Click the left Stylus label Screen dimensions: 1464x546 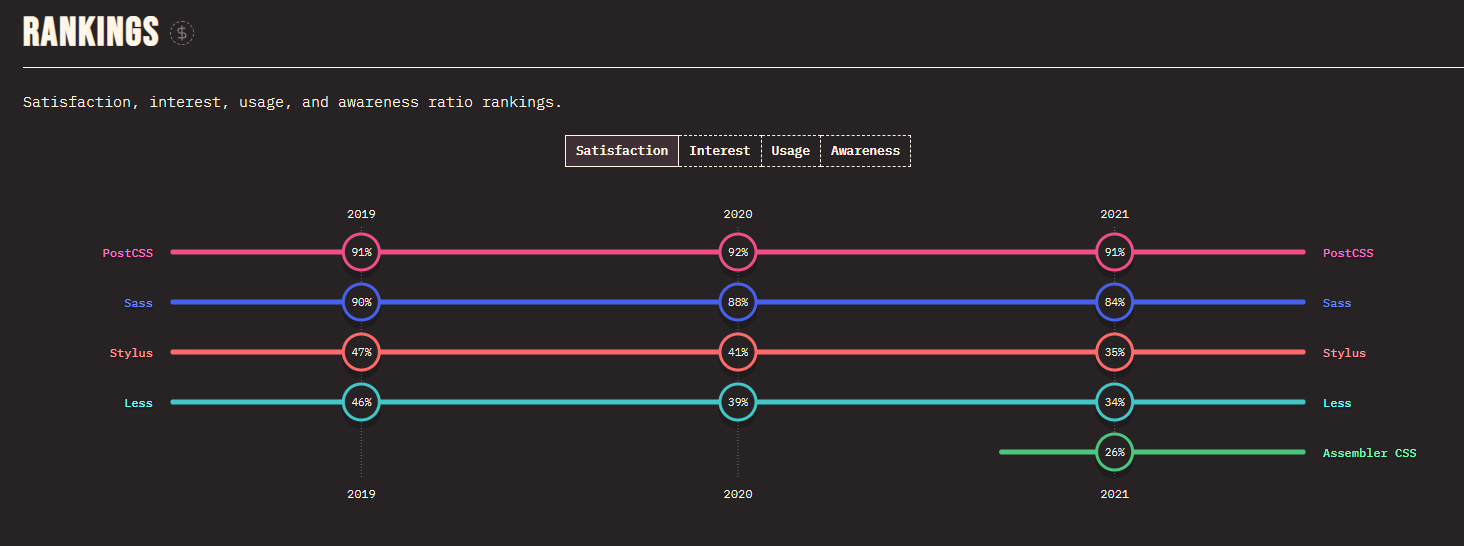coord(131,353)
